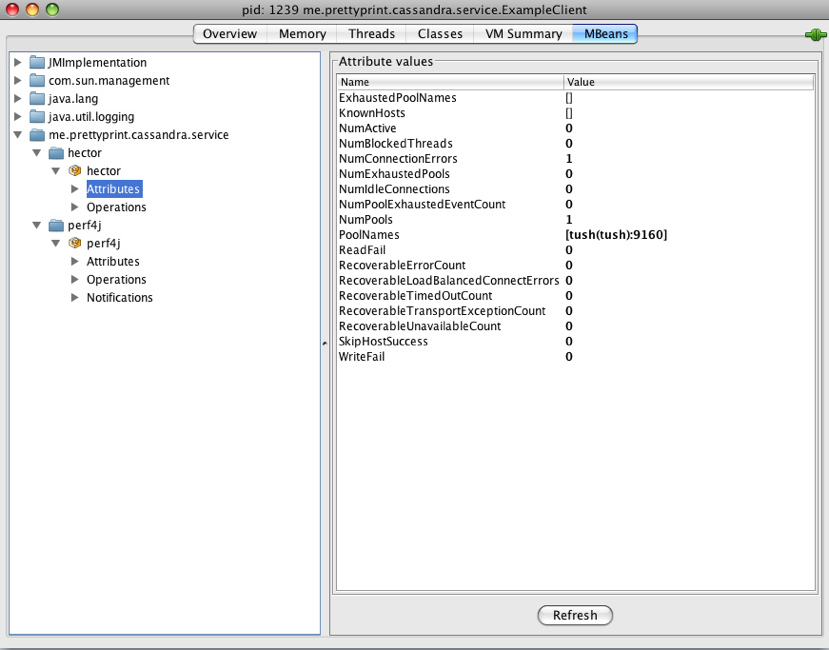Select the MBeans tab
Screen dimensions: 829x650
(x=606, y=34)
